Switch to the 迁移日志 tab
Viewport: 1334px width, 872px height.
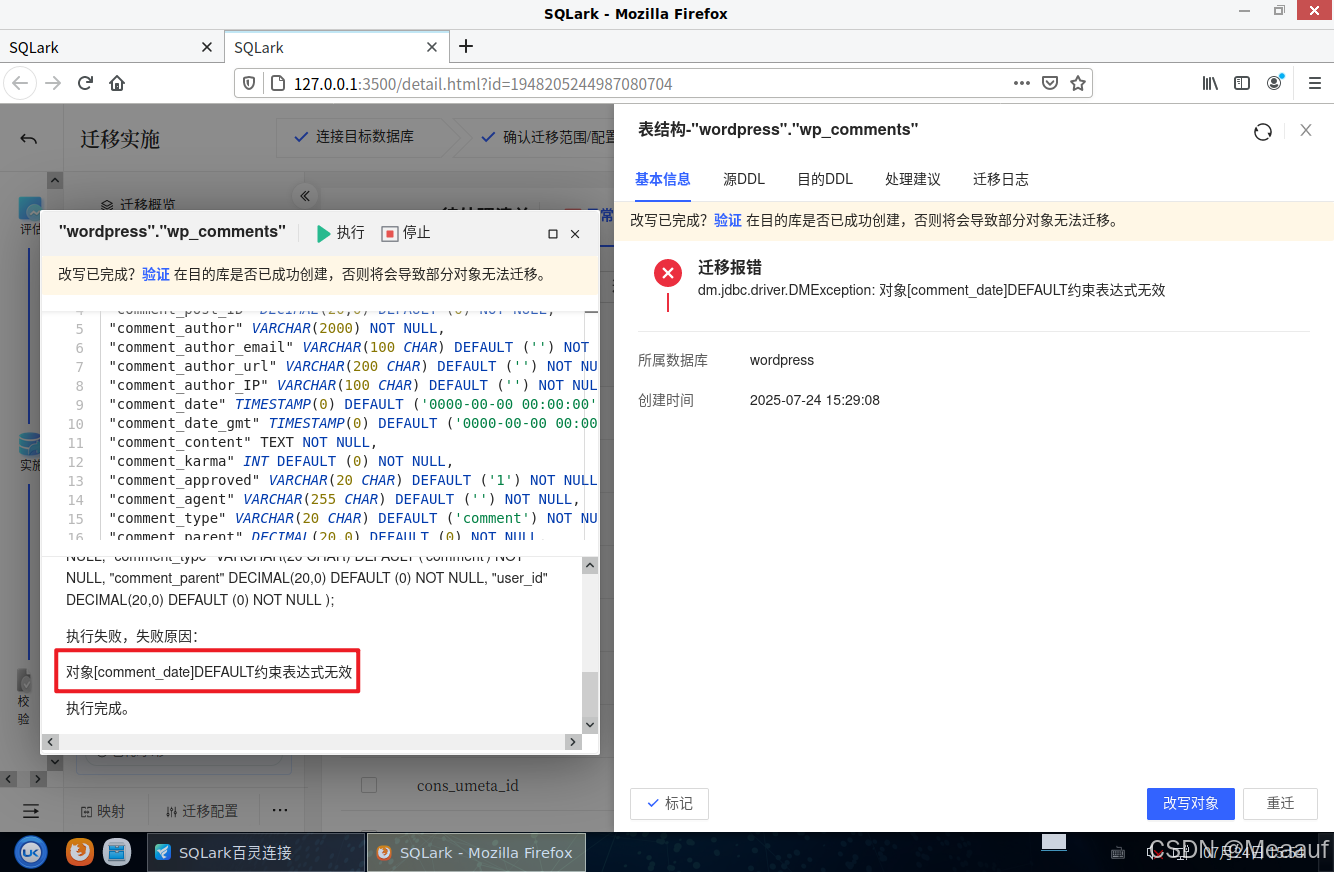(1001, 179)
